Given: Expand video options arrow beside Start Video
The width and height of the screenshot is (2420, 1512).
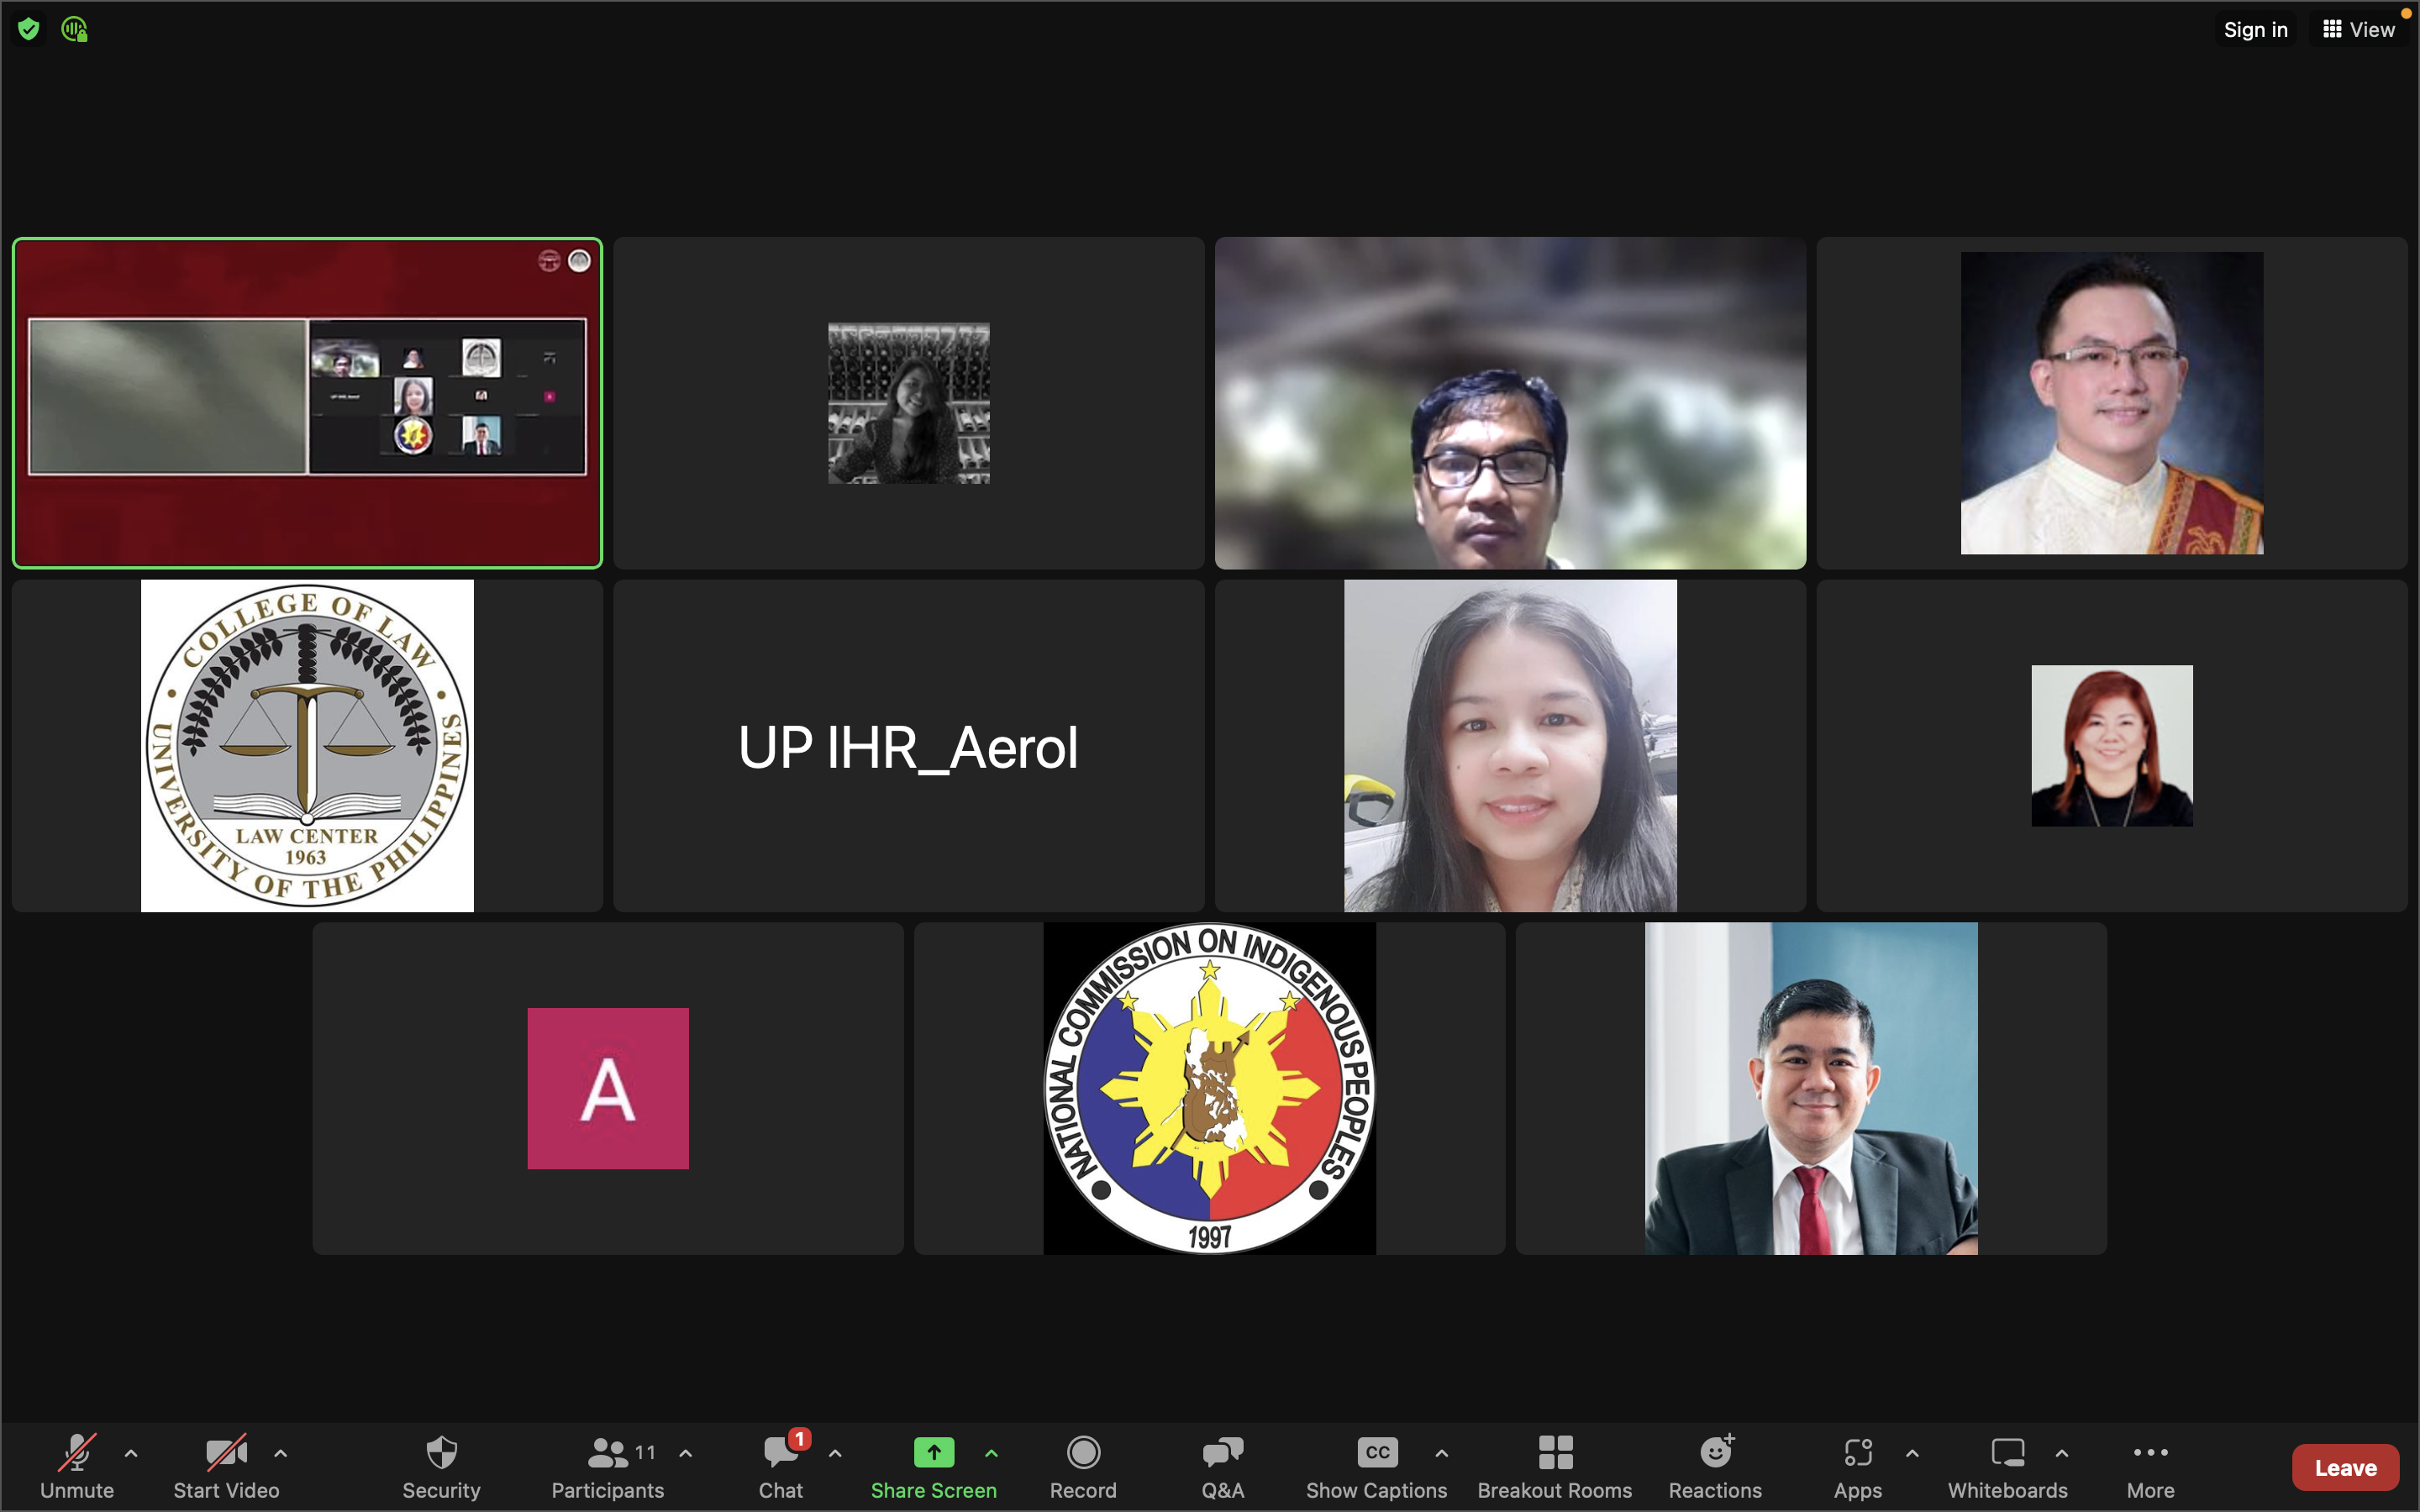Looking at the screenshot, I should coord(281,1453).
